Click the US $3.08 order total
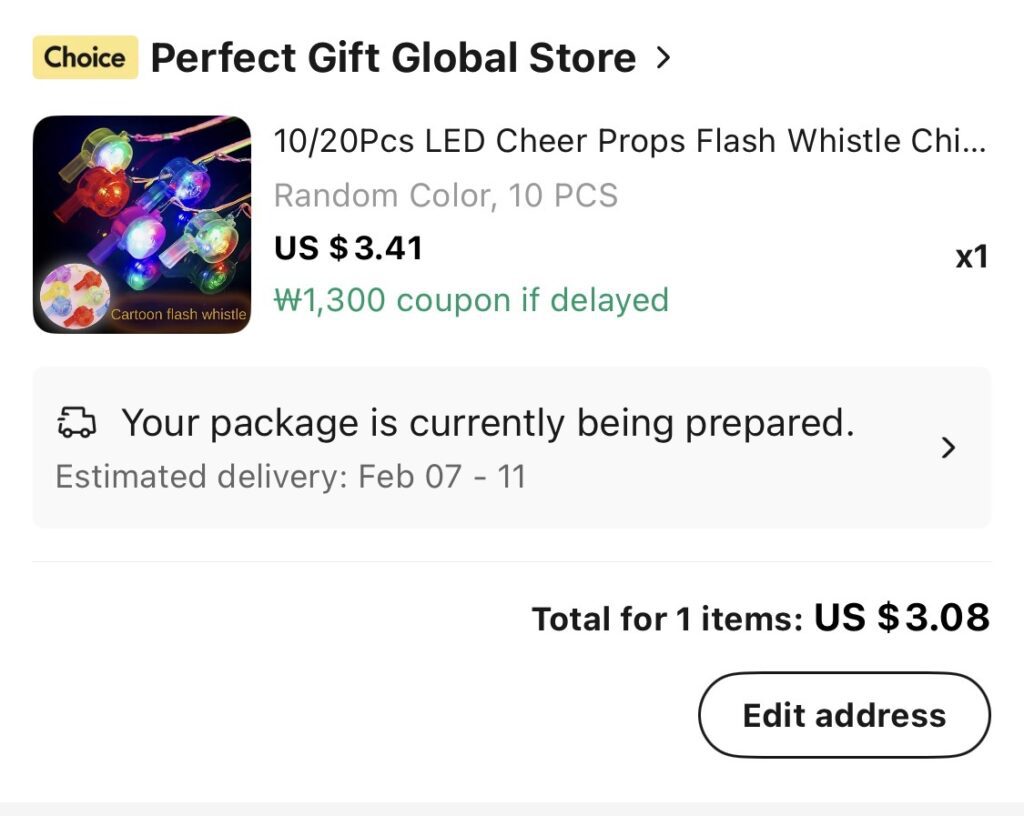The image size is (1024, 816). [x=902, y=618]
